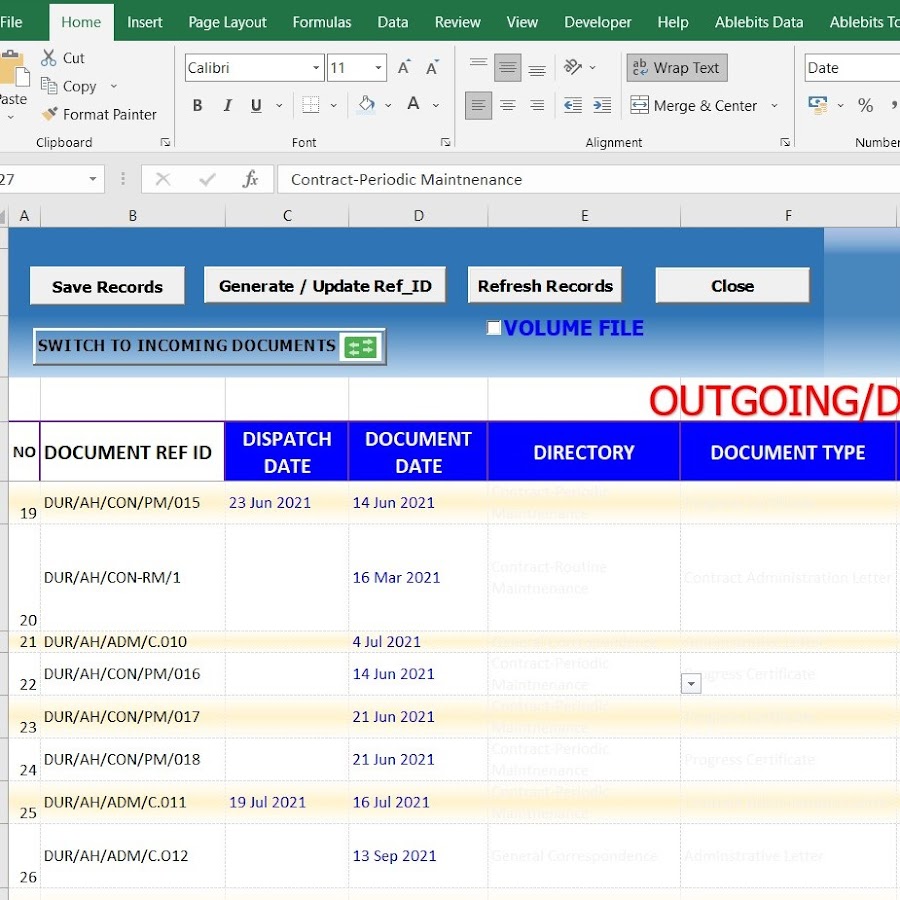Viewport: 900px width, 900px height.
Task: Click Generate / Update Ref_ID
Action: [x=325, y=285]
